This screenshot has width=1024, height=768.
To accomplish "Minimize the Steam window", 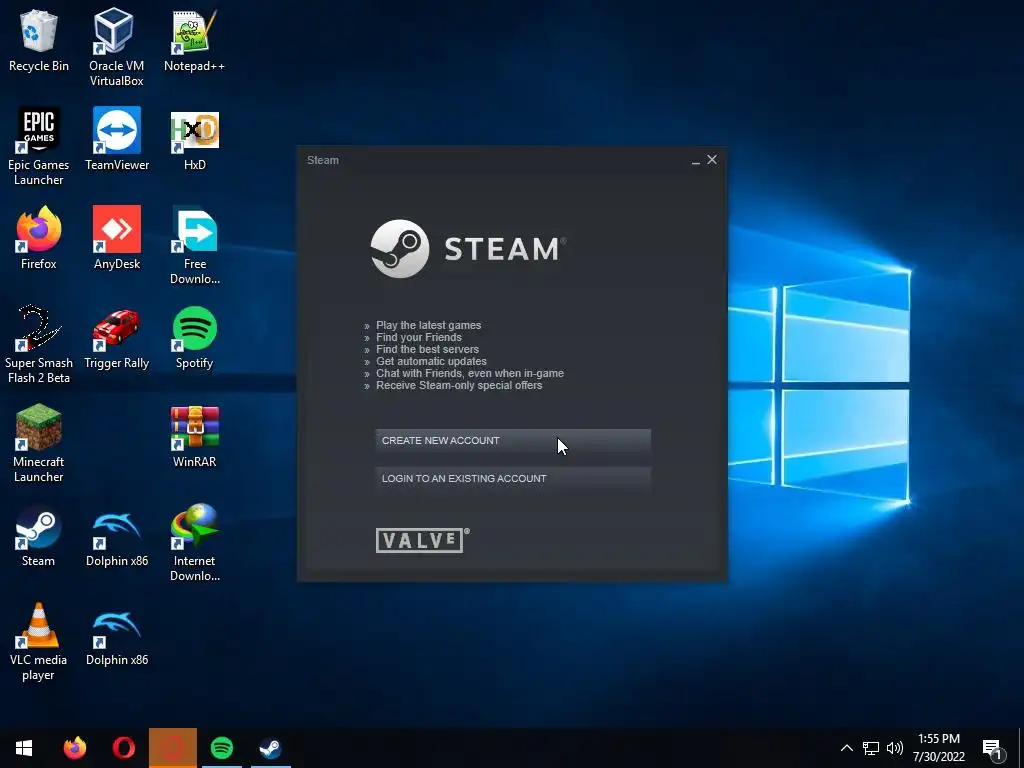I will (x=696, y=161).
